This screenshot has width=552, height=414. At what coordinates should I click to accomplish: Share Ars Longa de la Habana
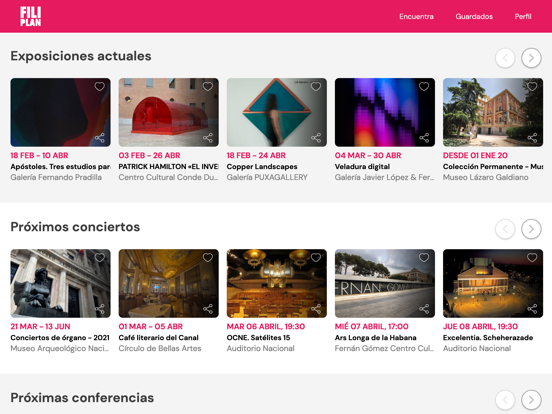[424, 309]
